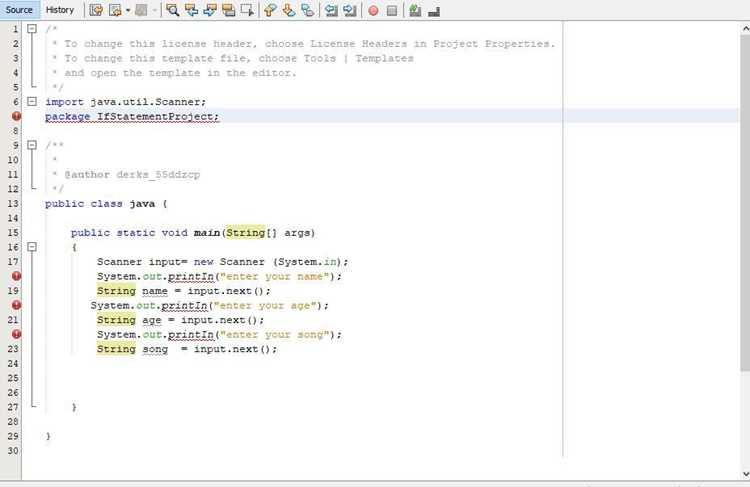The image size is (750, 487).
Task: Click "package IfStatementProject;" underlined text
Action: click(x=132, y=117)
